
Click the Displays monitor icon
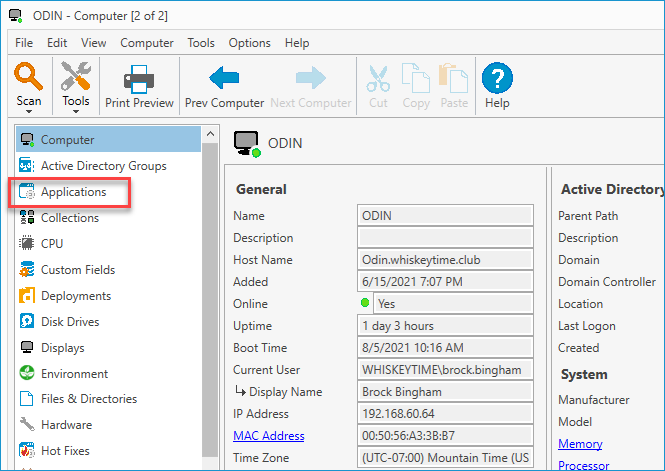click(x=27, y=347)
